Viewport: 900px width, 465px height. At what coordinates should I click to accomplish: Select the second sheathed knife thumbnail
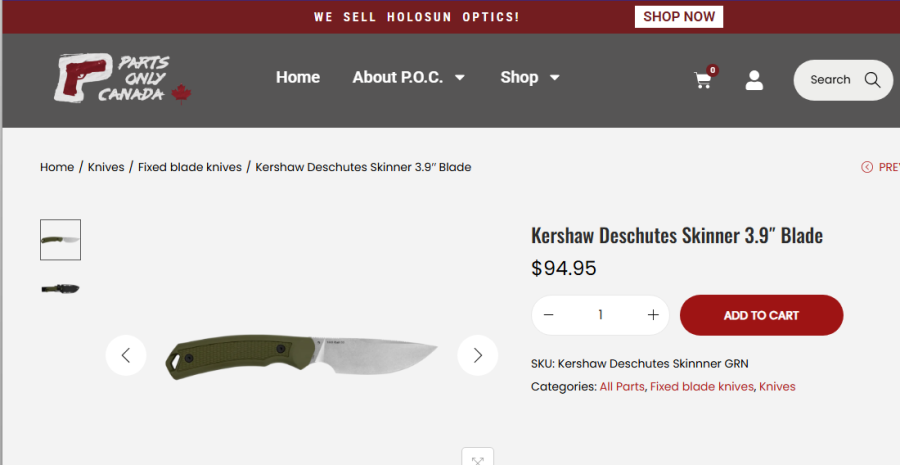[60, 289]
